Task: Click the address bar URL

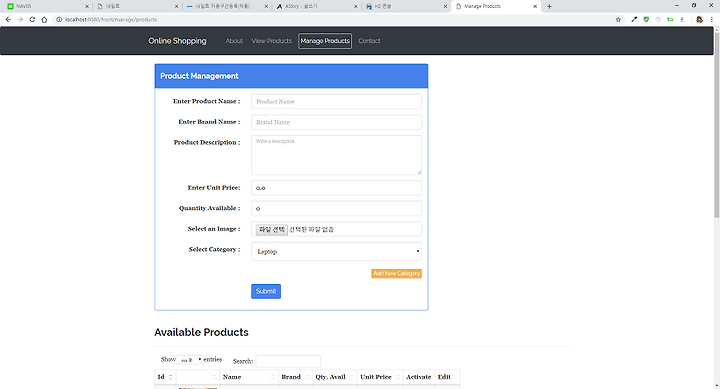Action: 111,19
